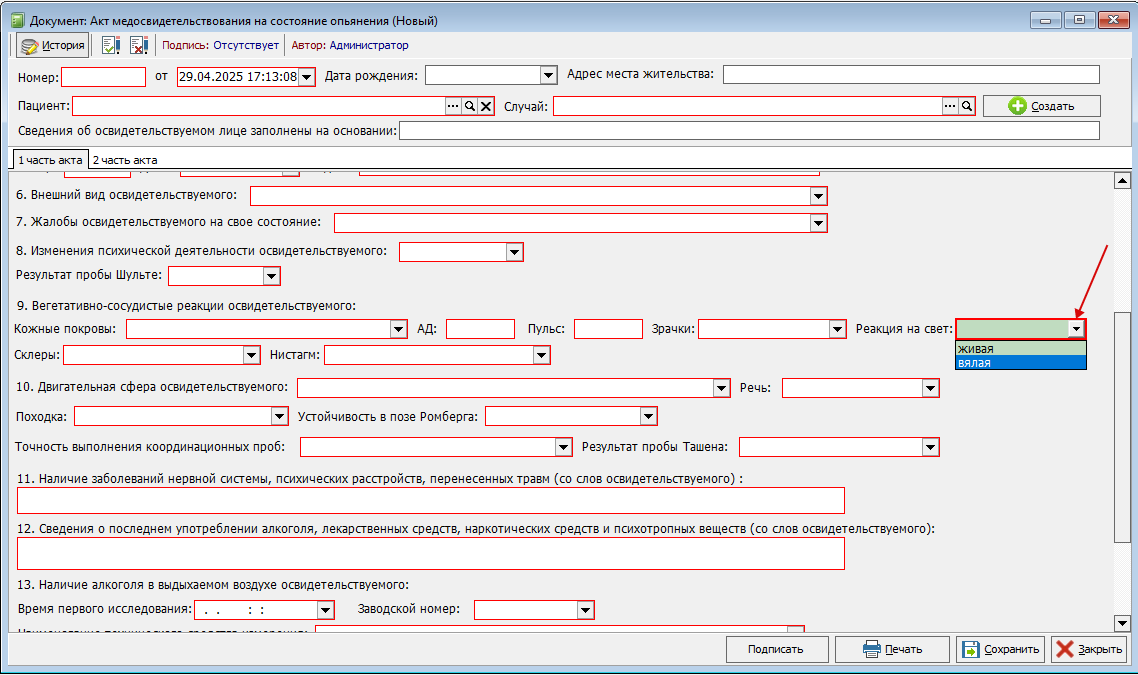Open Склеры dropdown

pos(251,355)
